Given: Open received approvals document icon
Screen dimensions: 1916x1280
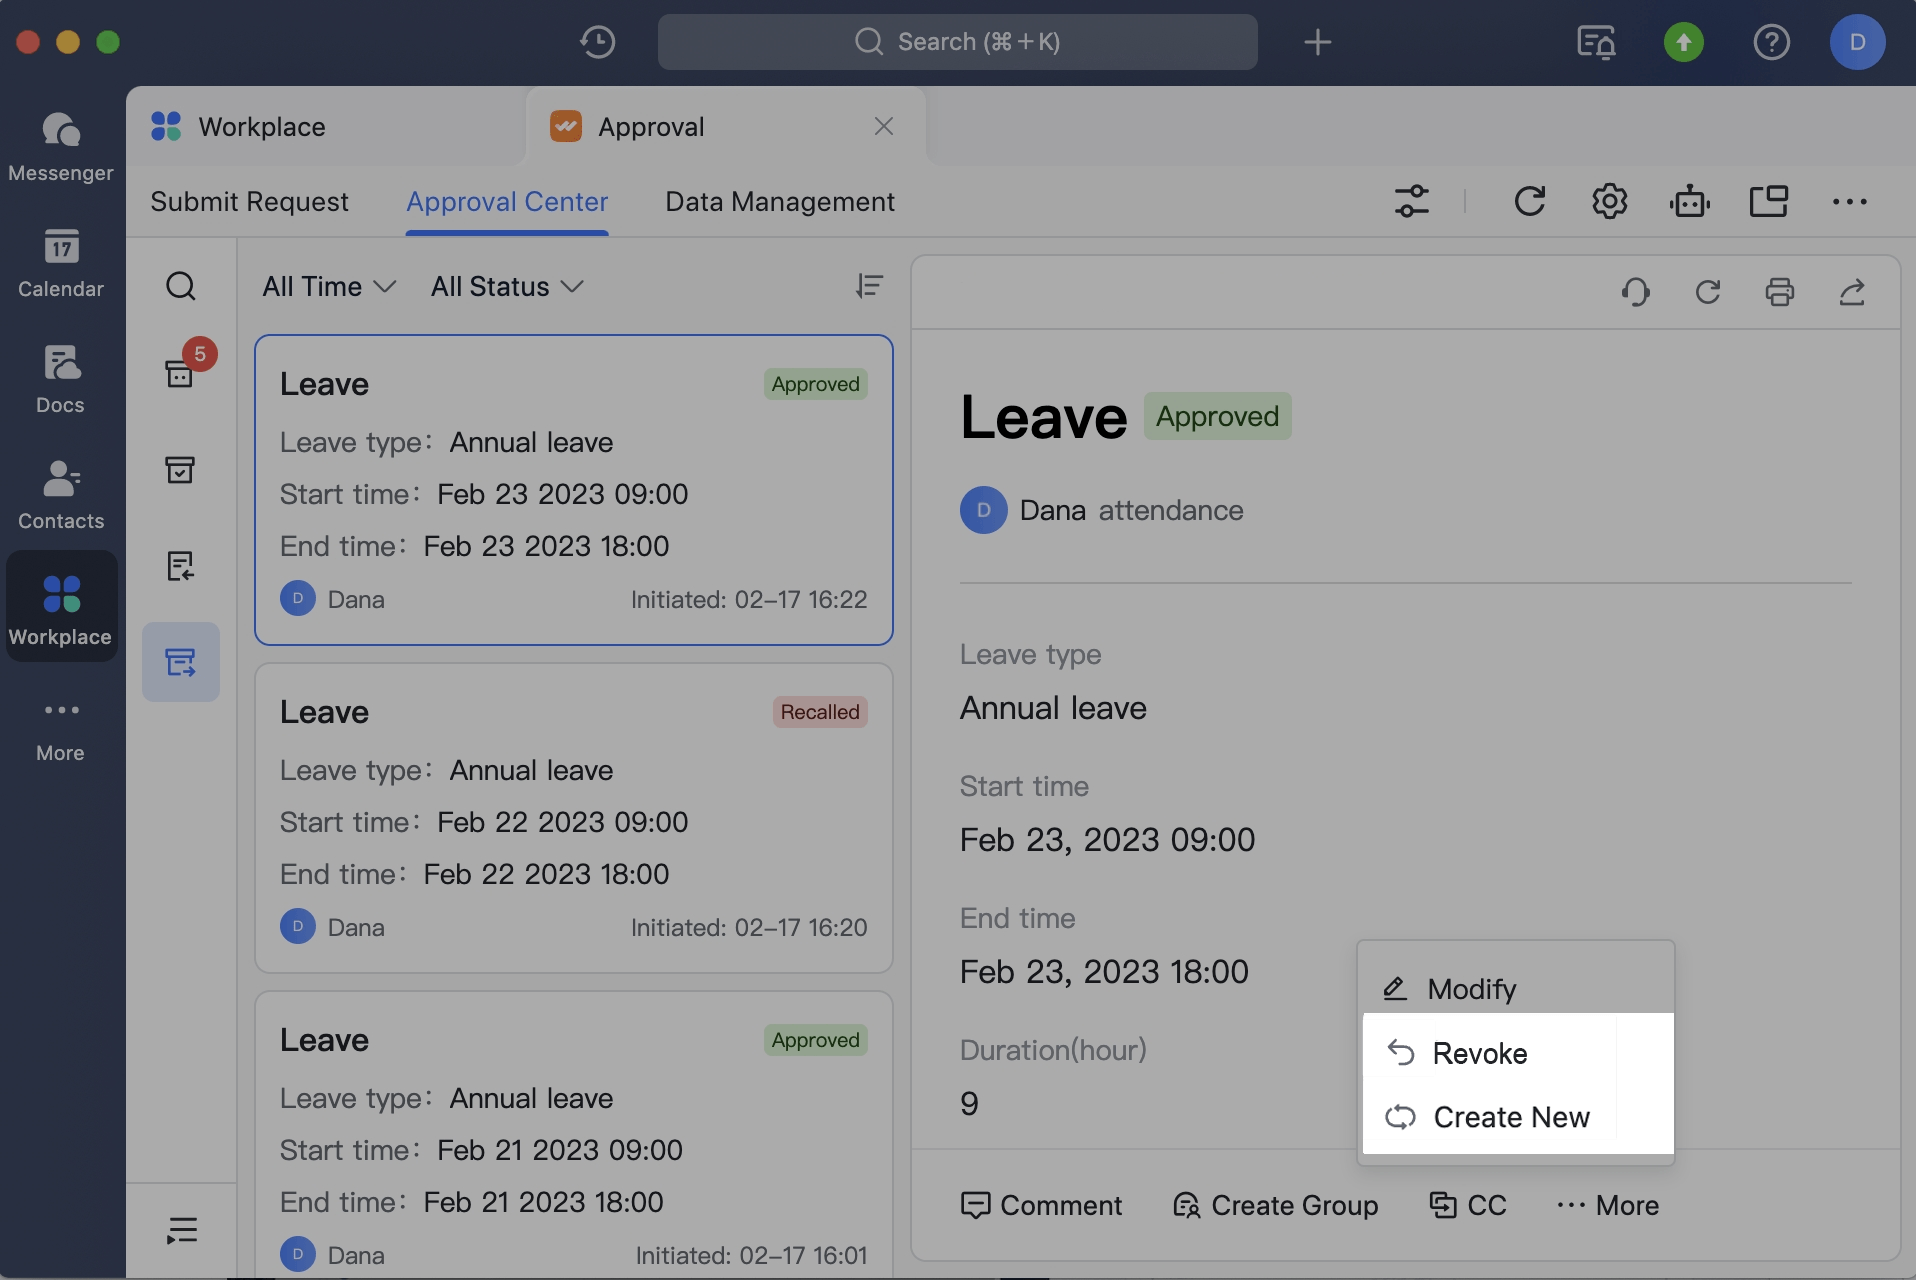Looking at the screenshot, I should tap(181, 566).
